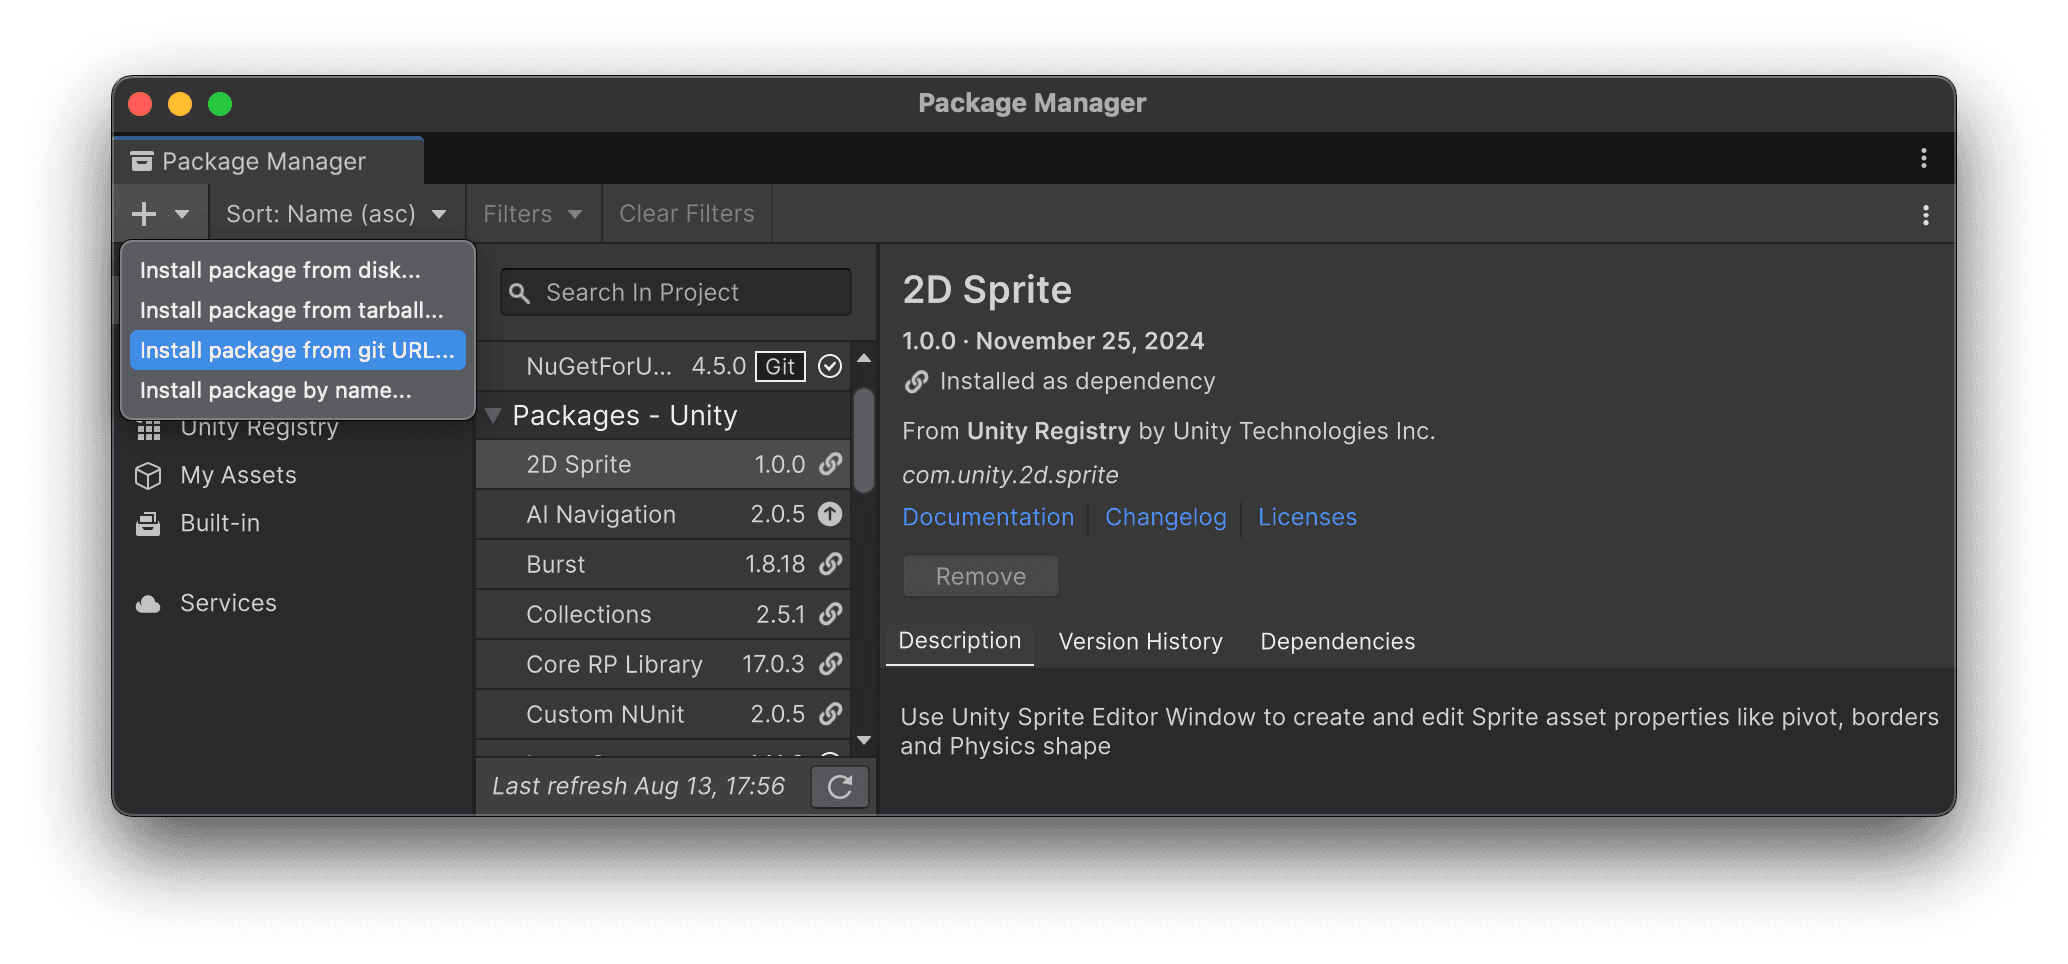Click the Built-in packages icon
Viewport: 2068px width, 964px height.
pyautogui.click(x=148, y=524)
